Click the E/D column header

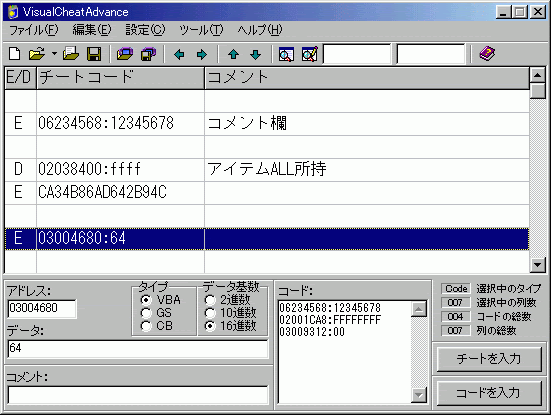coord(20,78)
